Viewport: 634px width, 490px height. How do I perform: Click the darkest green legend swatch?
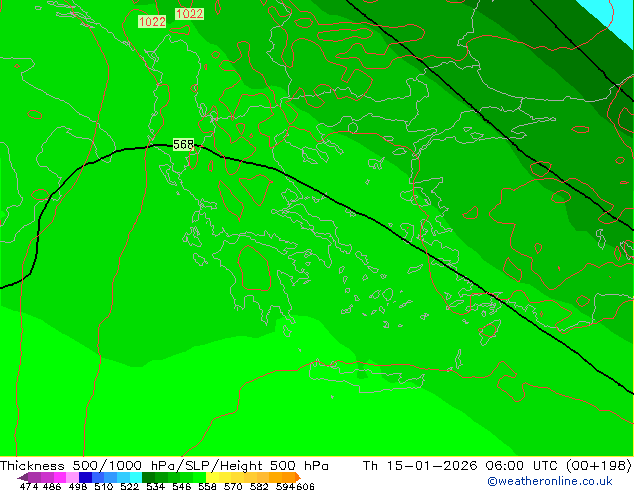coord(148,477)
